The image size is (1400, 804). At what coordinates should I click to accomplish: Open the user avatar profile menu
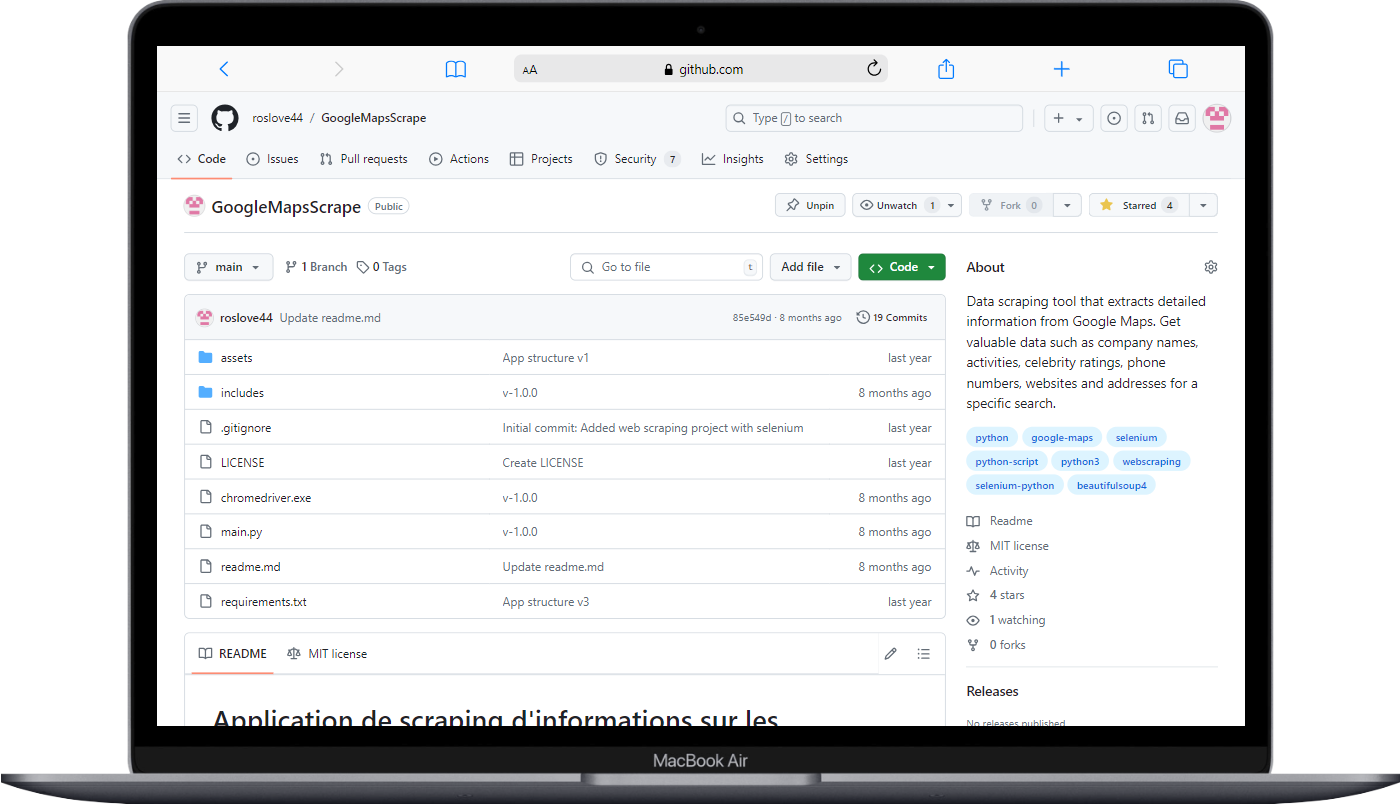(1217, 118)
